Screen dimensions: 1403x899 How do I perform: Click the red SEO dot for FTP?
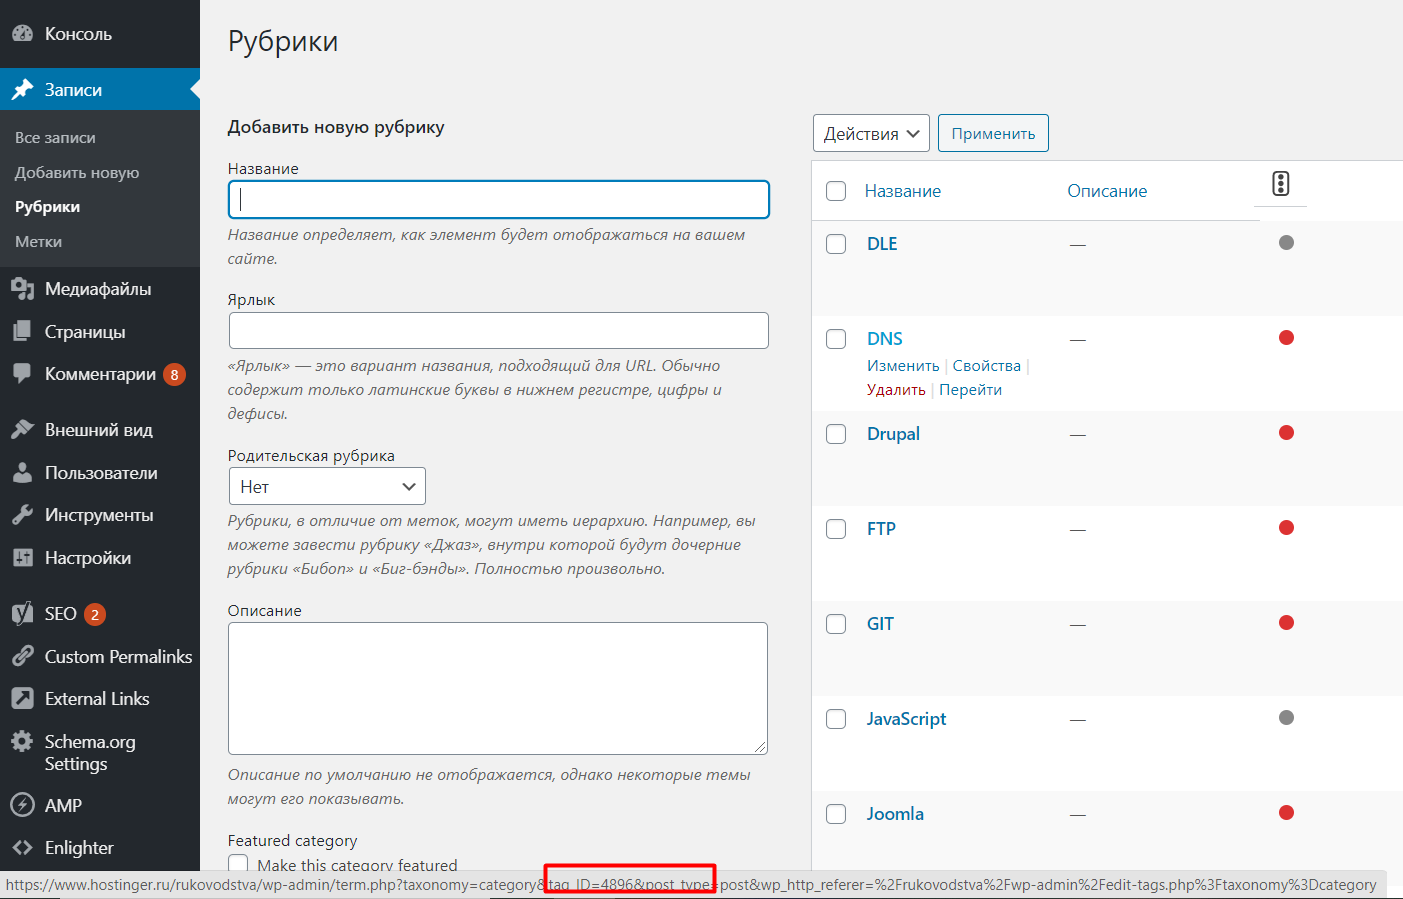1286,527
